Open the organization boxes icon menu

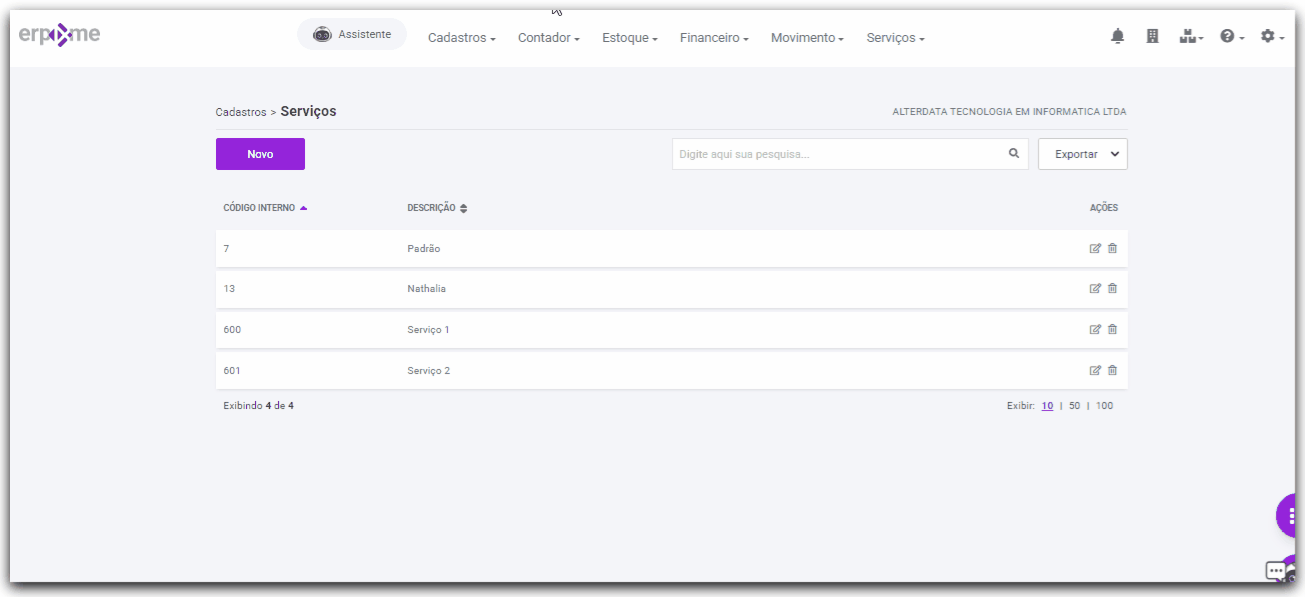(x=1190, y=37)
